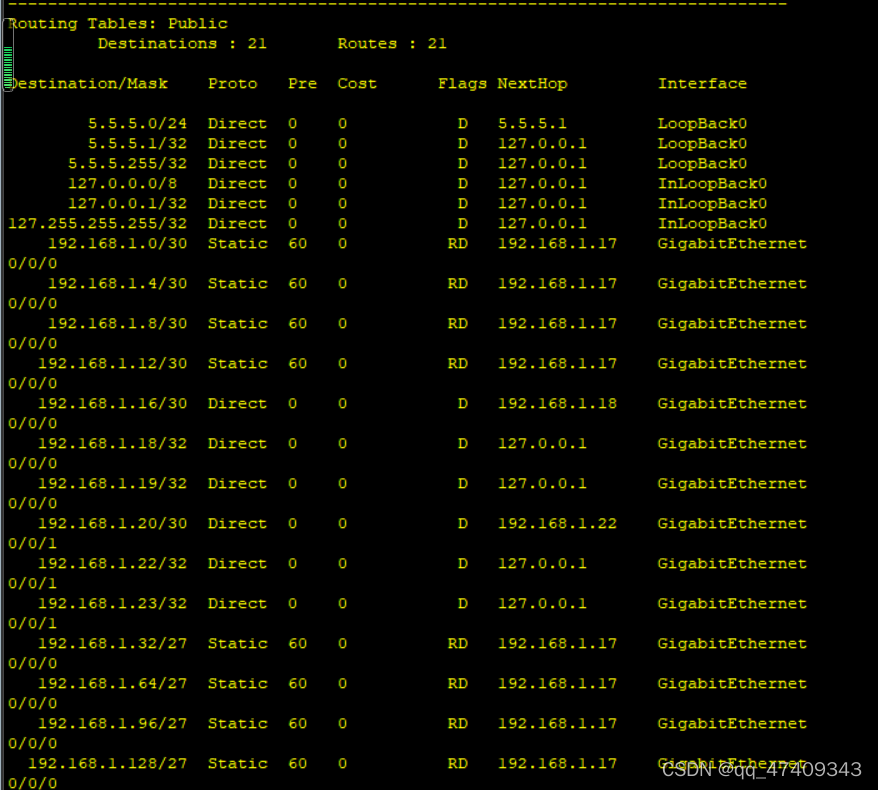The width and height of the screenshot is (878, 790).
Task: Click 0/0/0 interface suffix under 192.168.1.0/30
Action: coord(32,264)
